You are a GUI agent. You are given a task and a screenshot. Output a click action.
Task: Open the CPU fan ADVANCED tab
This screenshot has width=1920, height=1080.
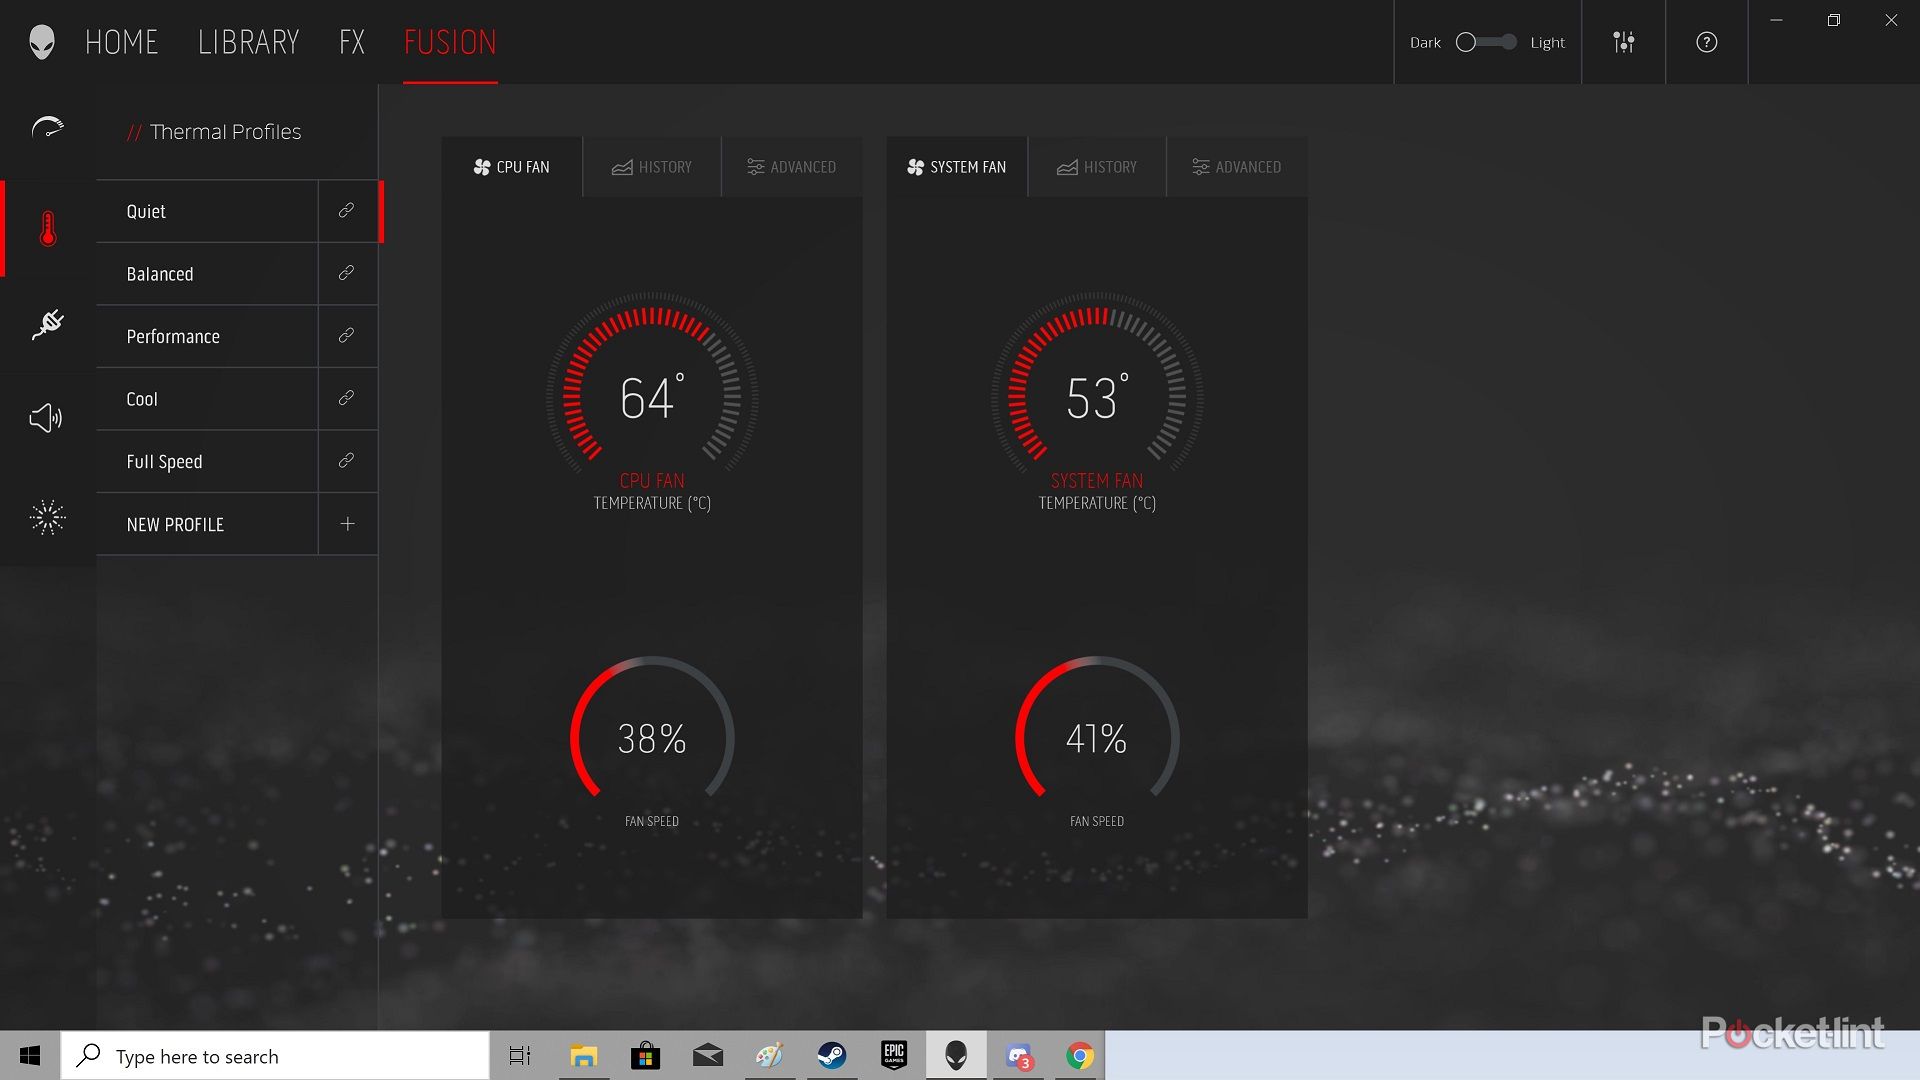point(792,167)
